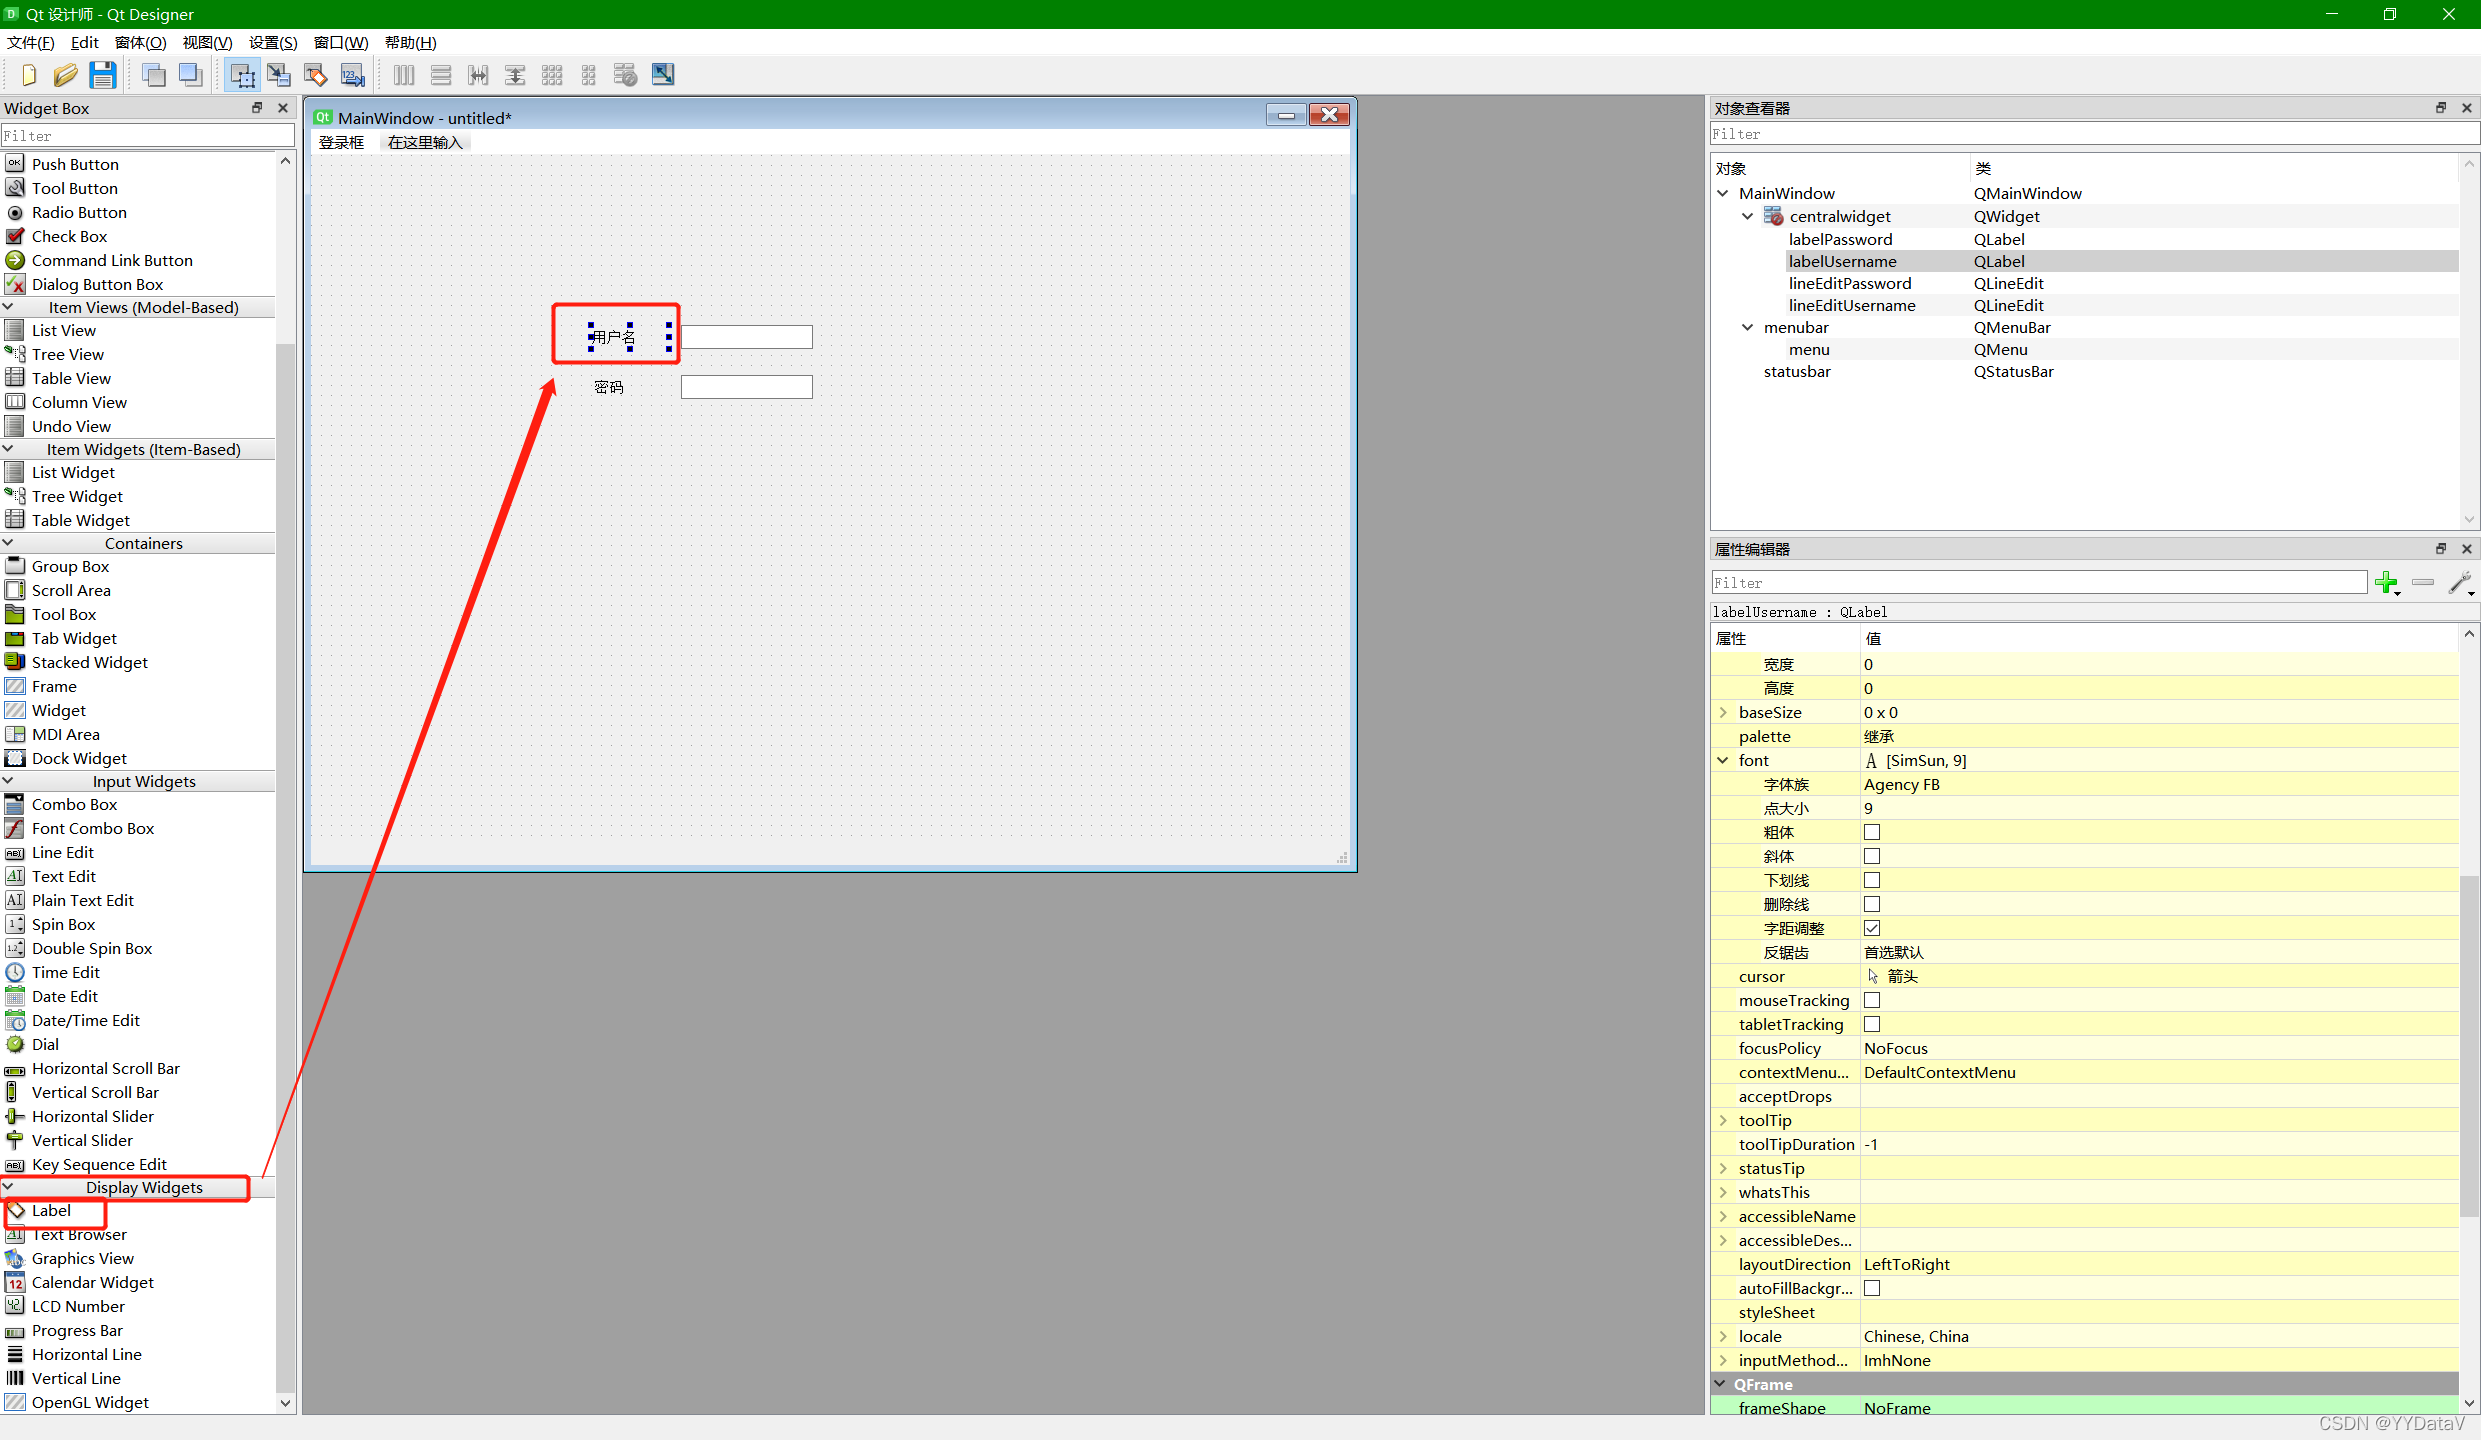Activate the Edit Buddies tag icon
Screen dimensions: 2481x1440
pos(316,75)
